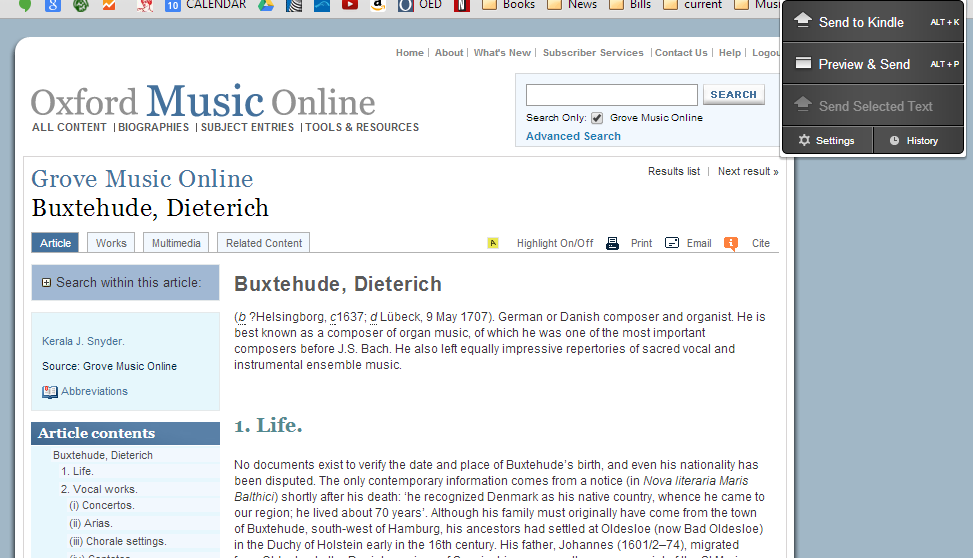Select 'Buxtehude, Dieterich' in Article contents
Screen dimensions: 973x558
pyautogui.click(x=103, y=455)
